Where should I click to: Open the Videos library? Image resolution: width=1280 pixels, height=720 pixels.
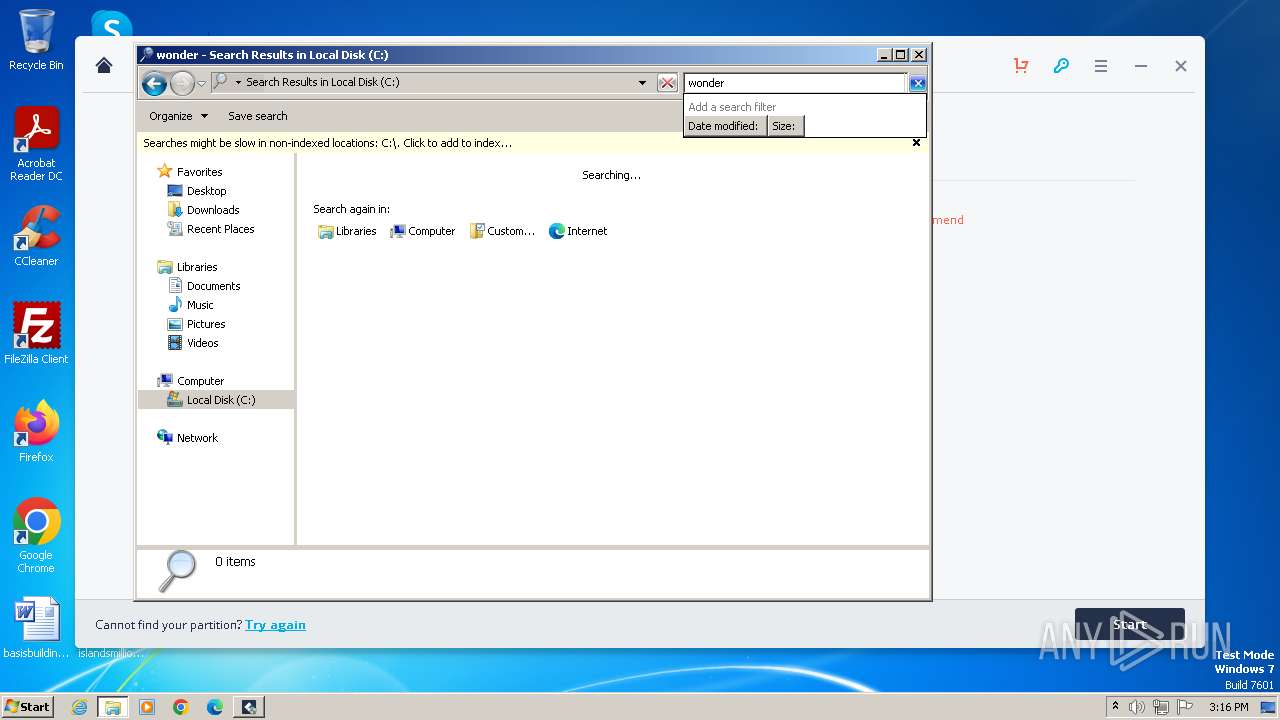point(202,343)
